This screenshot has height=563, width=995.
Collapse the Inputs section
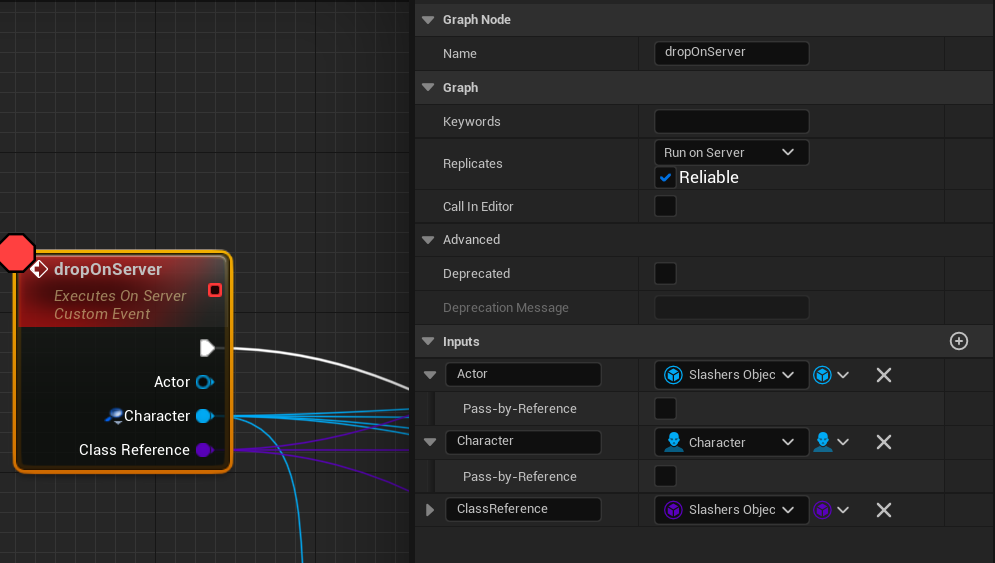(428, 341)
